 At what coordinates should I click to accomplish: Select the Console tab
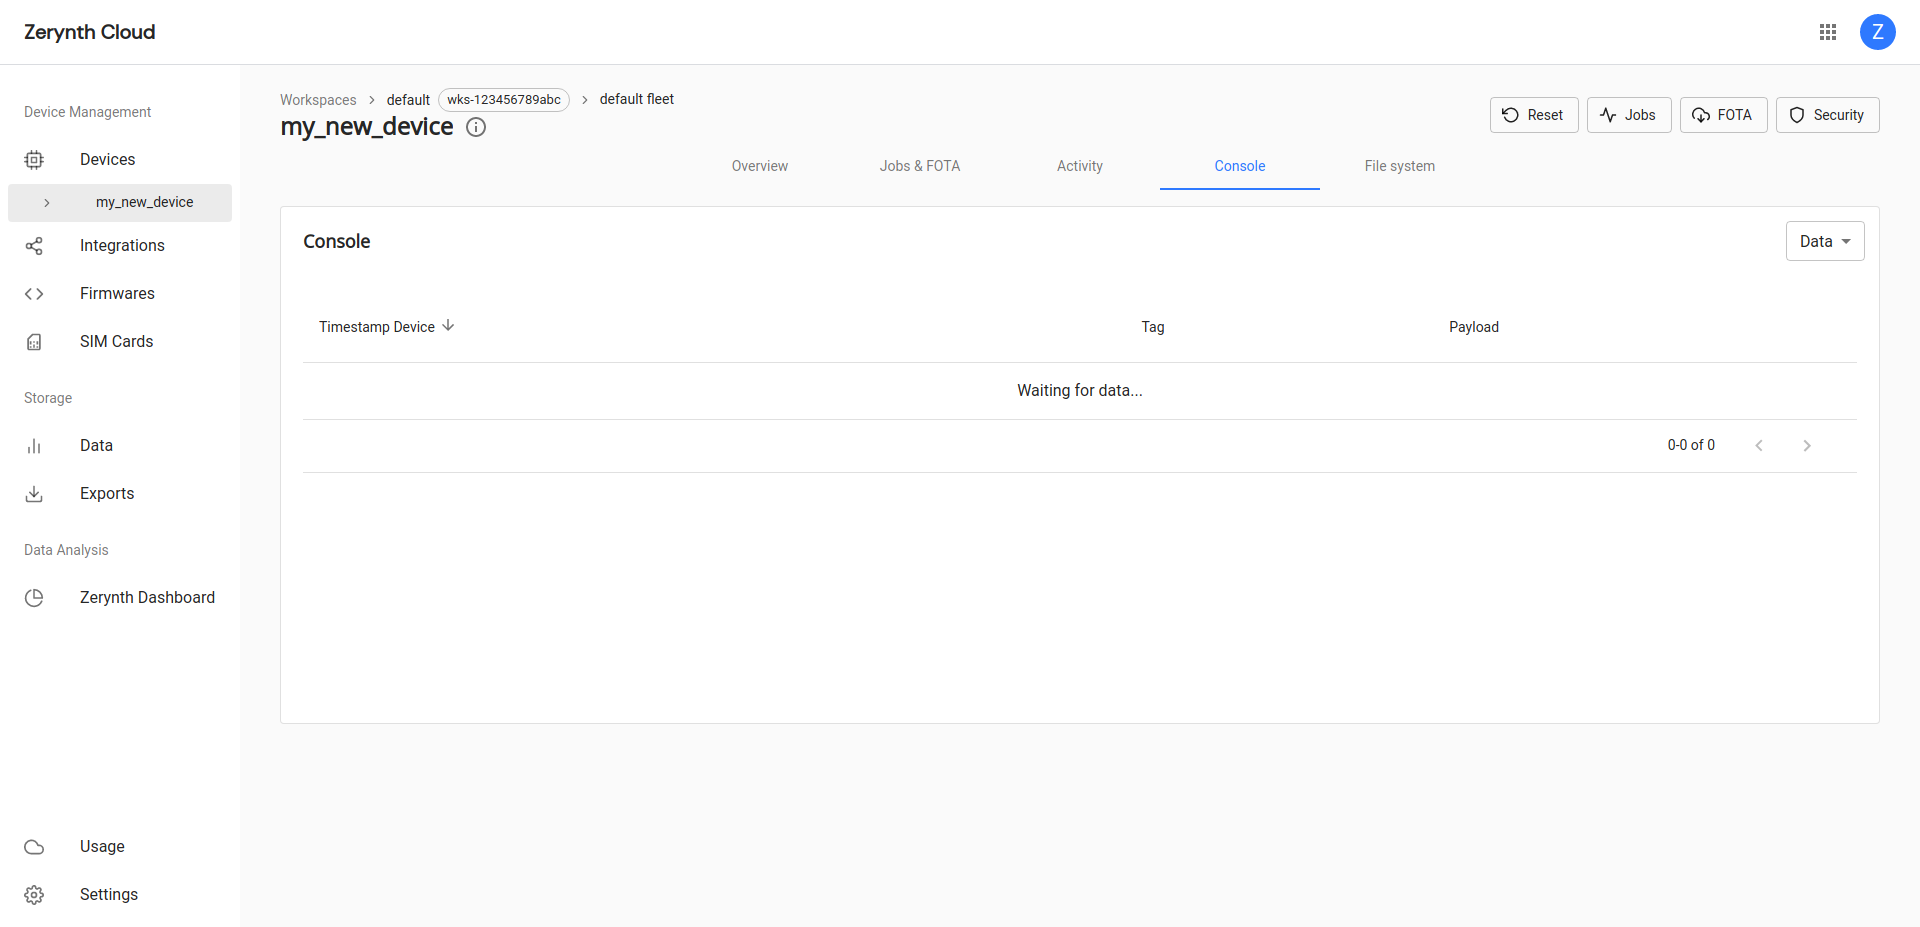(1240, 166)
